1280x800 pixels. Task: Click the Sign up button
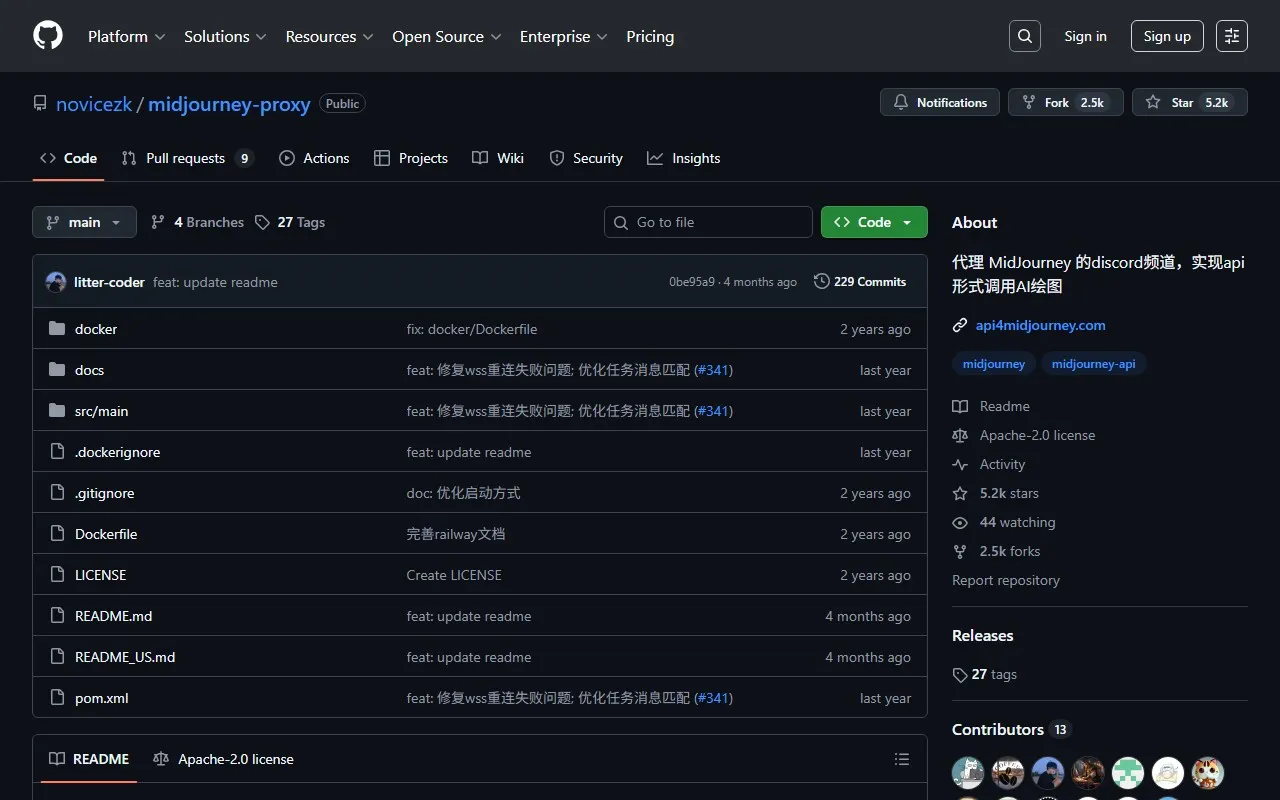point(1167,36)
